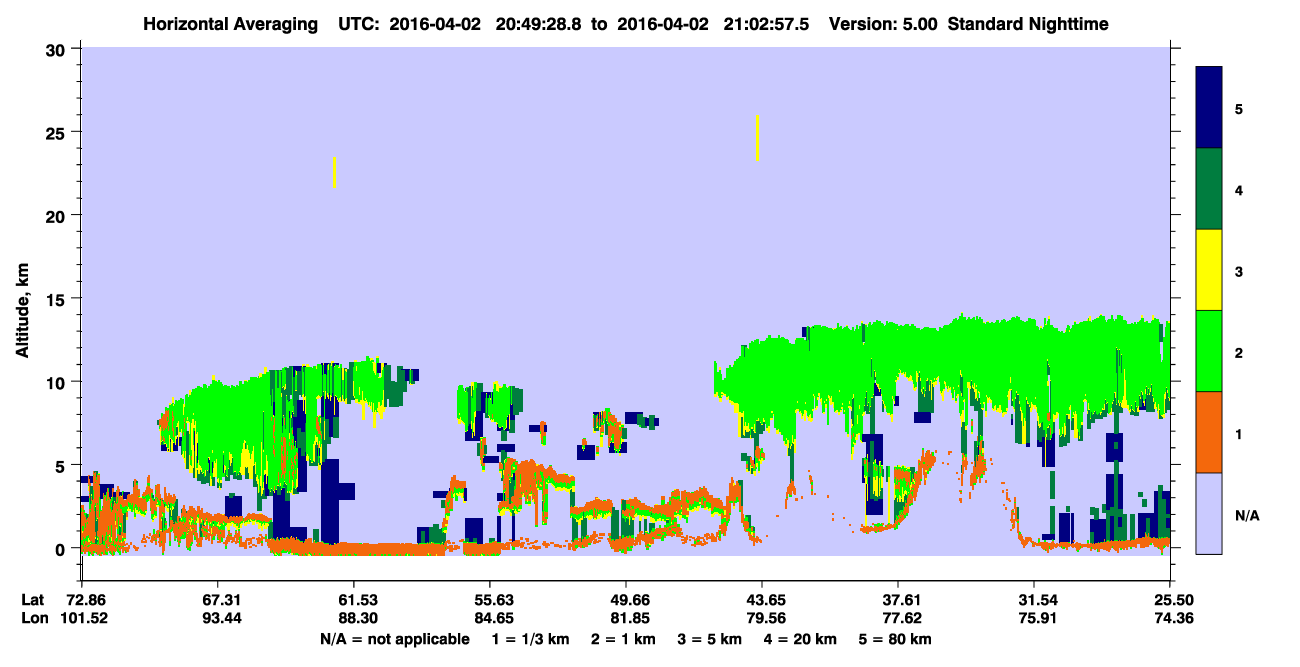1300x667 pixels.
Task: Click the altitude tick label '20'
Action: (57, 215)
